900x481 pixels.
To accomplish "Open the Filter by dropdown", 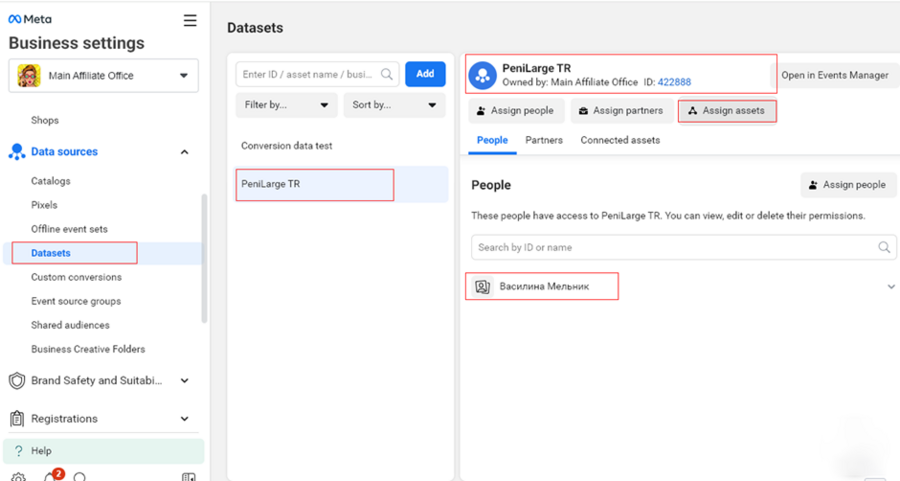I will coord(286,105).
